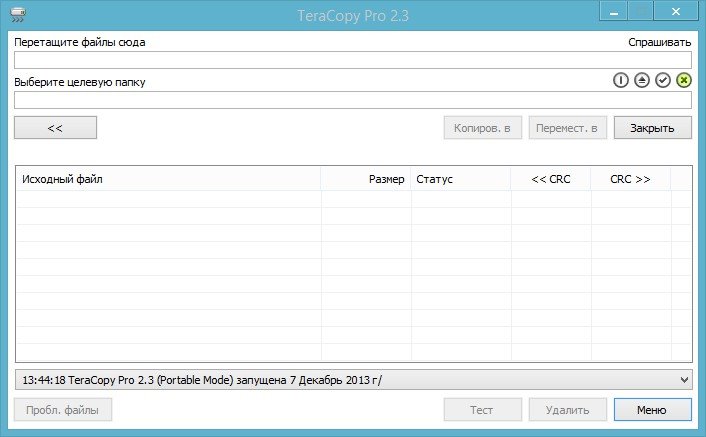Collapse panel with the << button
The width and height of the screenshot is (706, 437).
click(55, 128)
